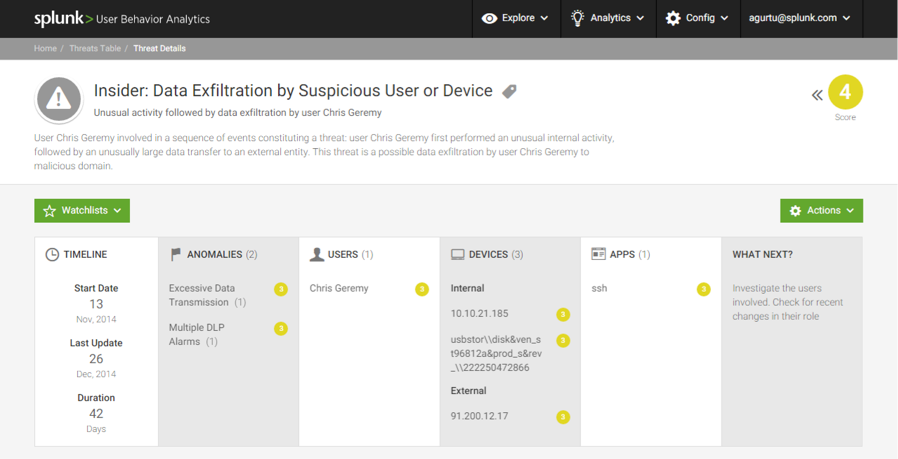Expand the Watchlists dropdown button
The width and height of the screenshot is (898, 459).
pyautogui.click(x=82, y=211)
